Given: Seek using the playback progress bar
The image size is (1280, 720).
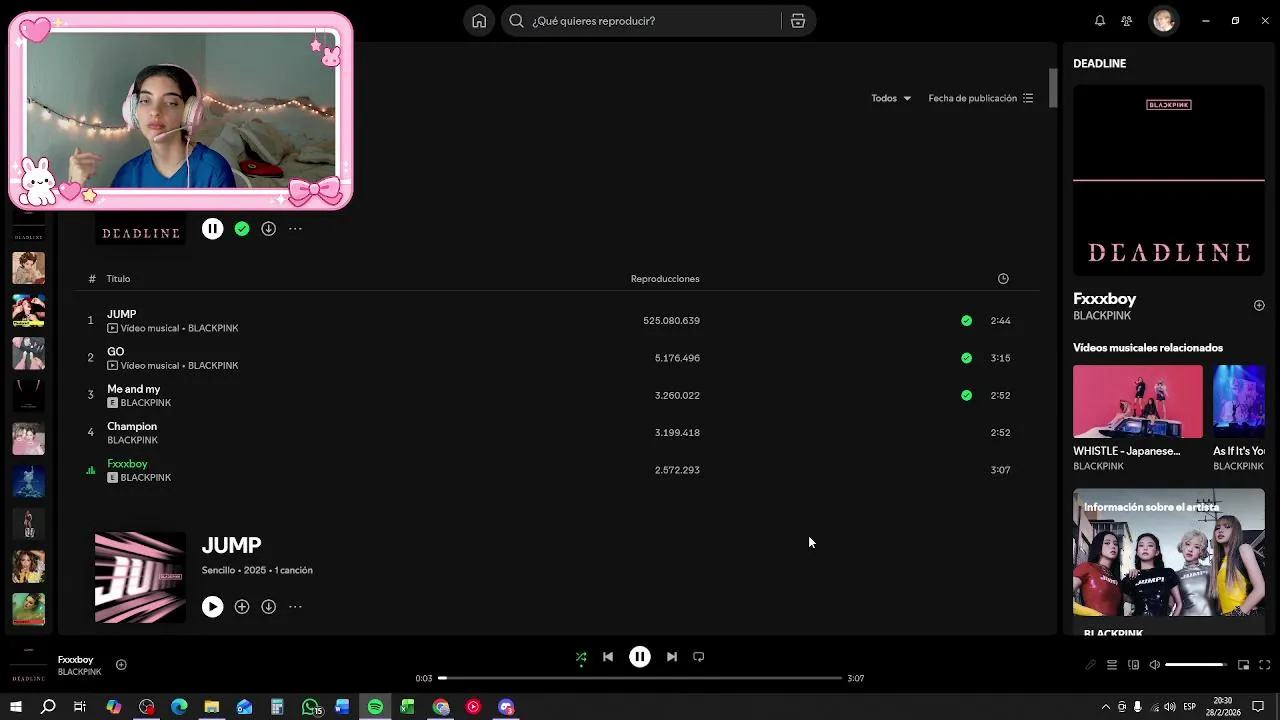Looking at the screenshot, I should pyautogui.click(x=640, y=678).
